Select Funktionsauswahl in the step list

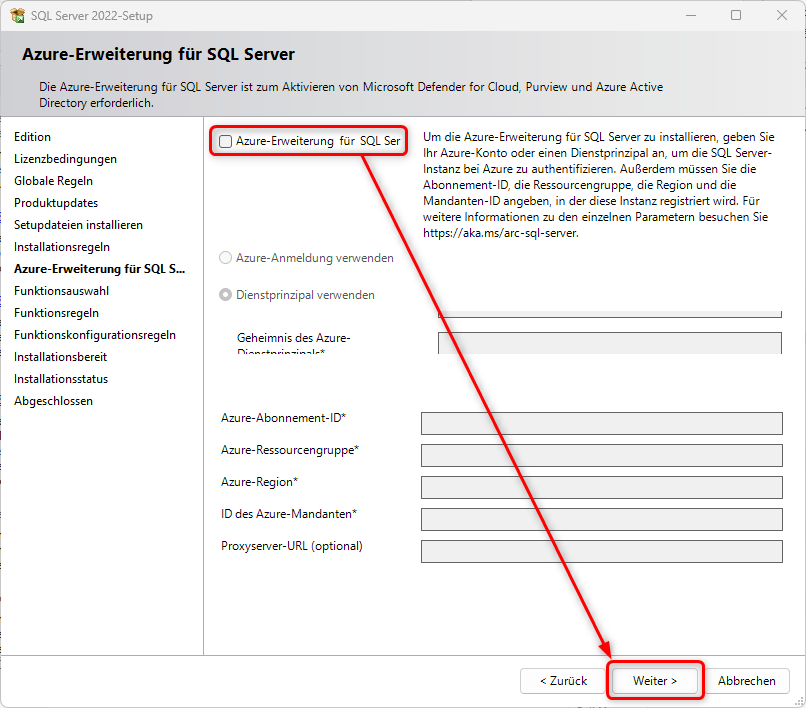[x=61, y=291]
